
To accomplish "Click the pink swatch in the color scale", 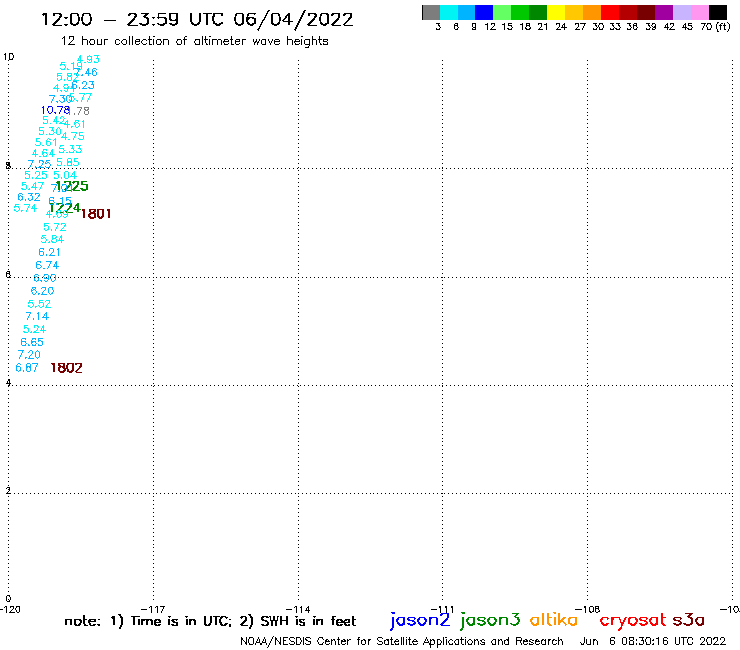I will [x=700, y=12].
